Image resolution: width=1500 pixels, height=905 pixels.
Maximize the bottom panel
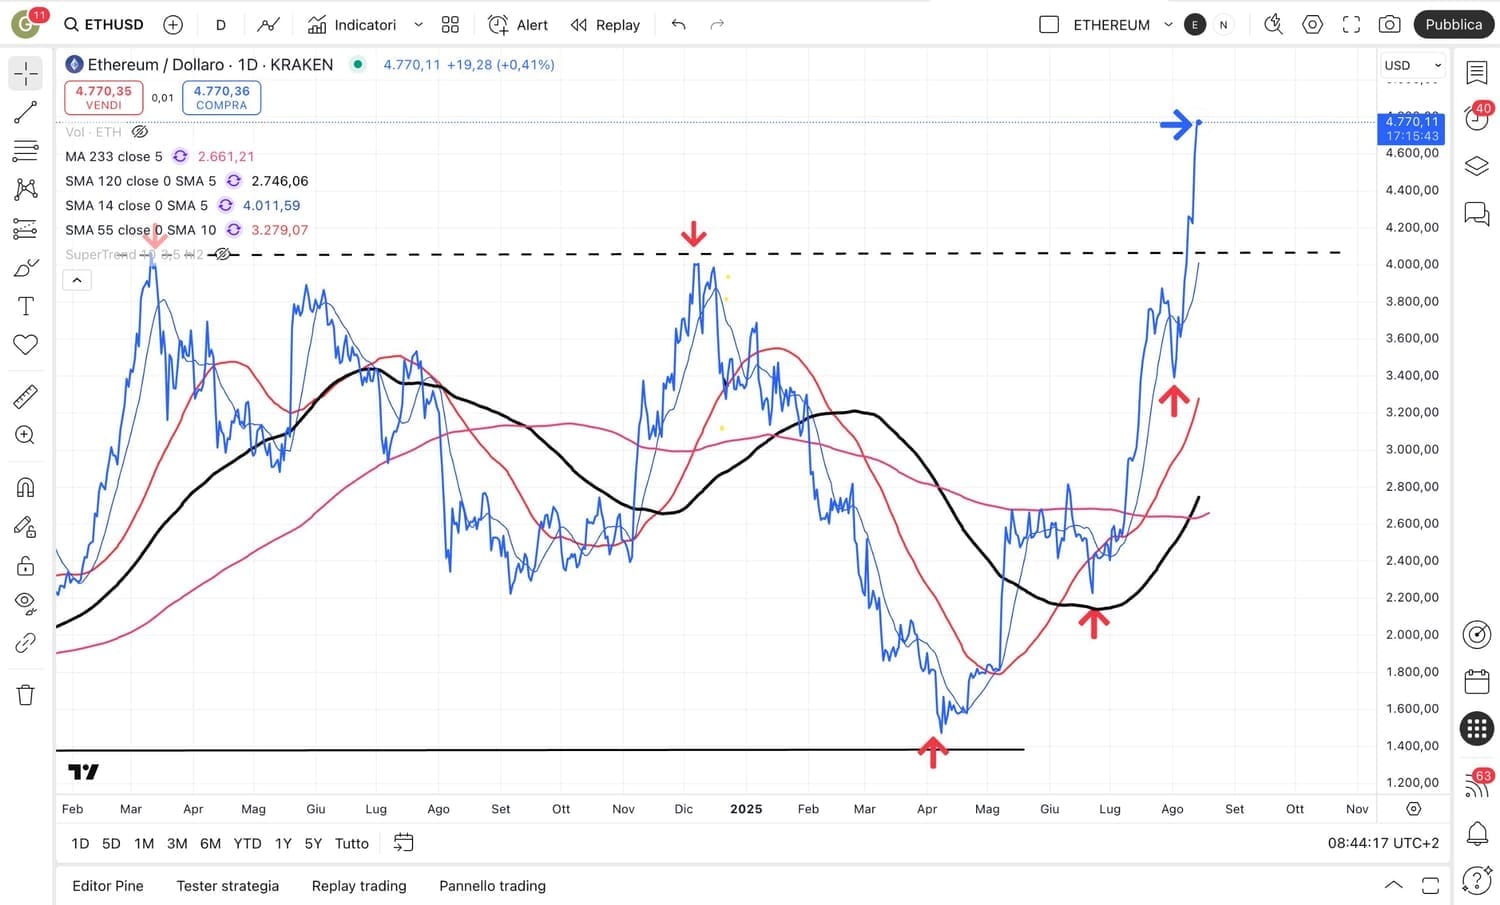click(1431, 885)
